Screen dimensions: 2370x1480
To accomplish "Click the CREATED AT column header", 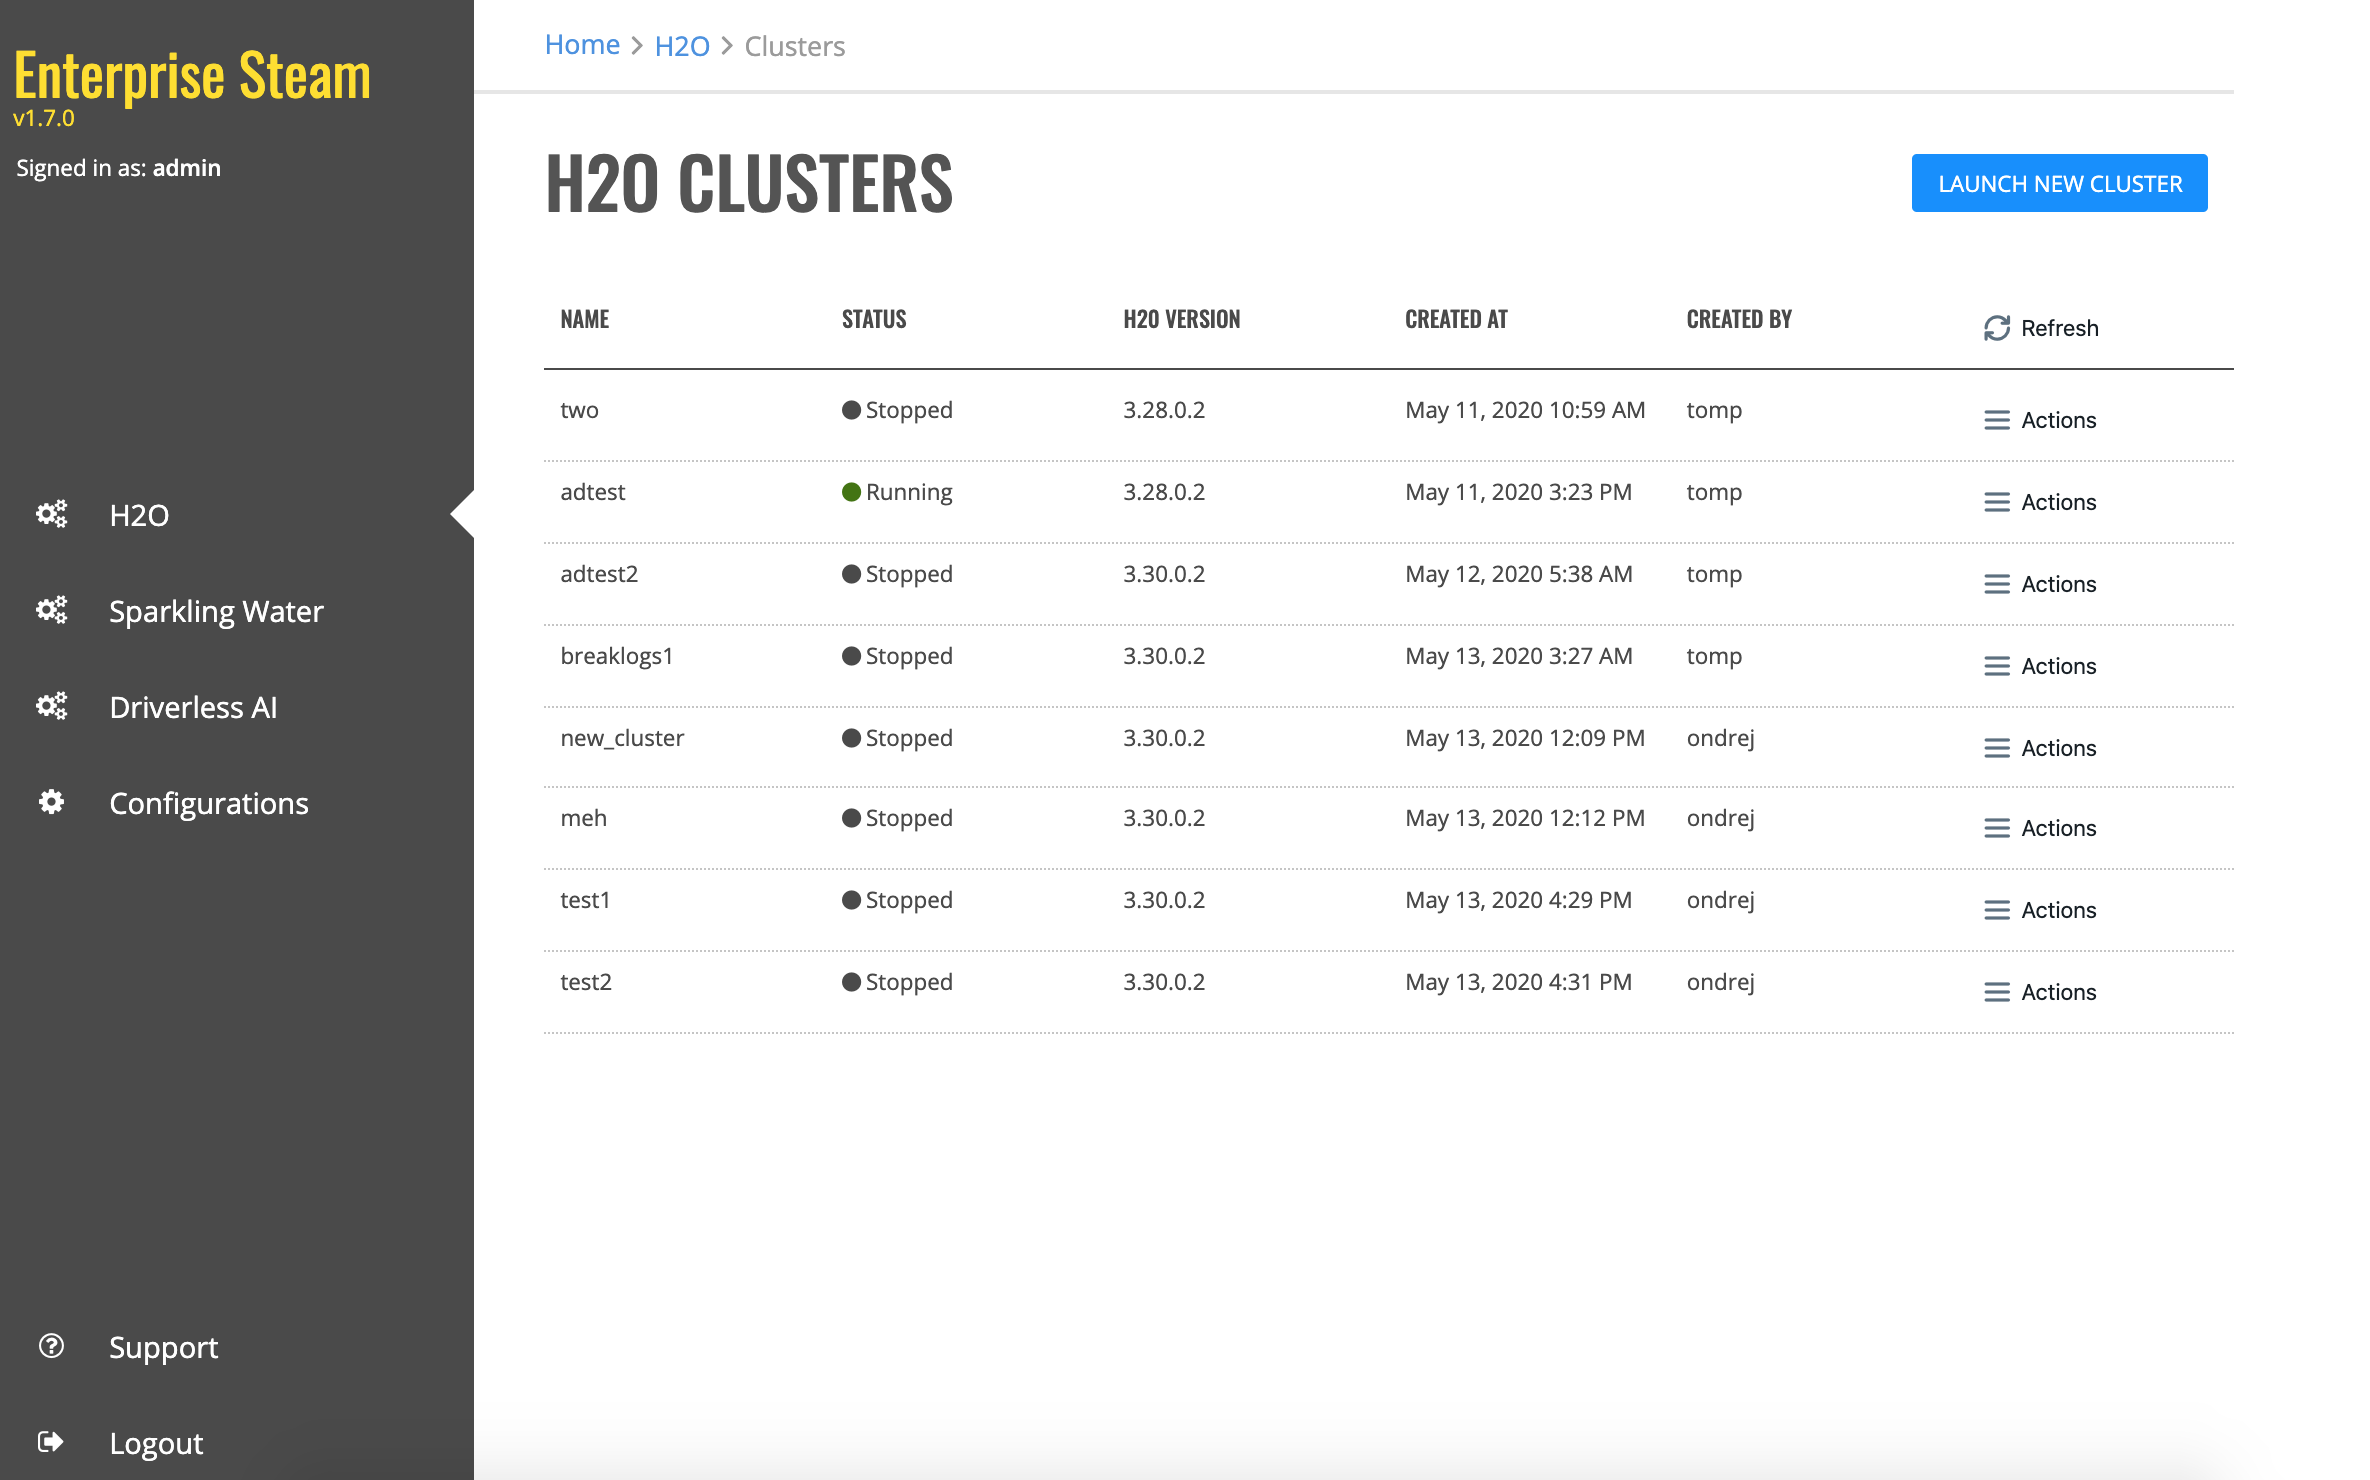I will pos(1456,319).
